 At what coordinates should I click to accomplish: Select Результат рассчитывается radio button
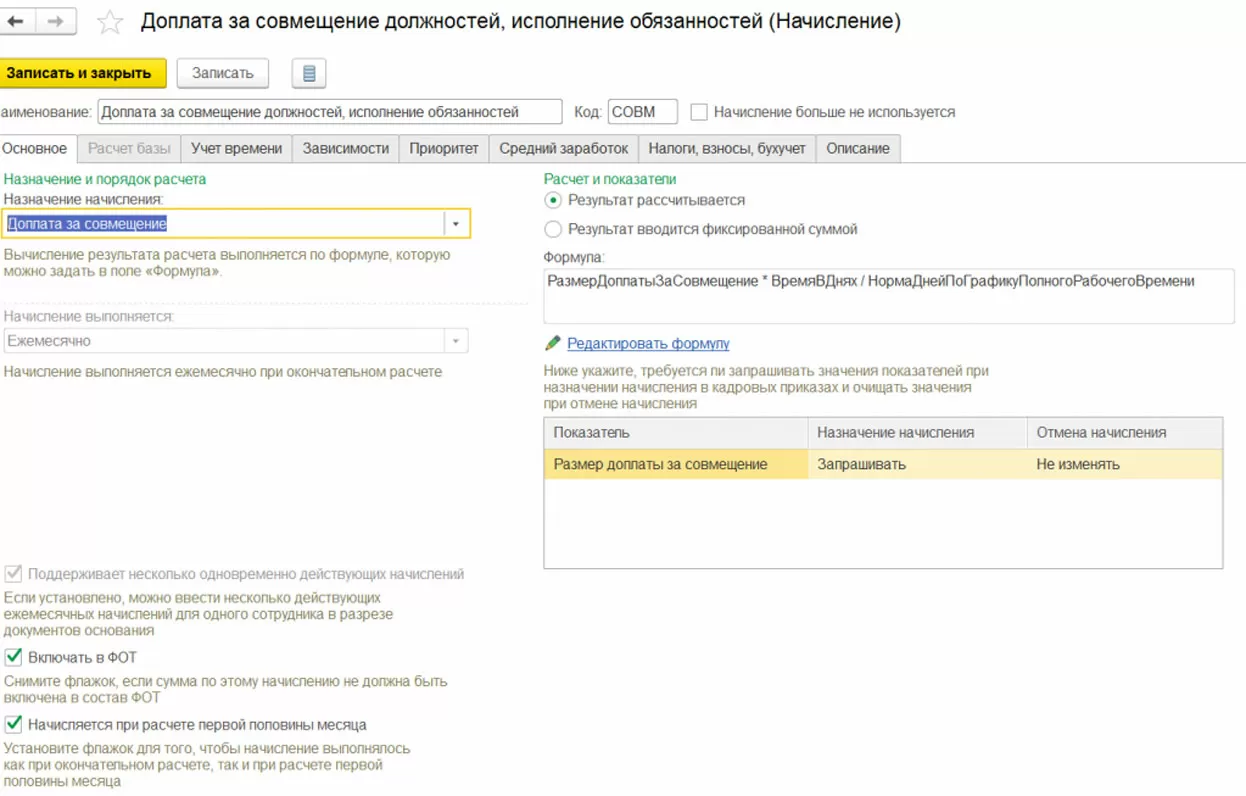pos(553,200)
